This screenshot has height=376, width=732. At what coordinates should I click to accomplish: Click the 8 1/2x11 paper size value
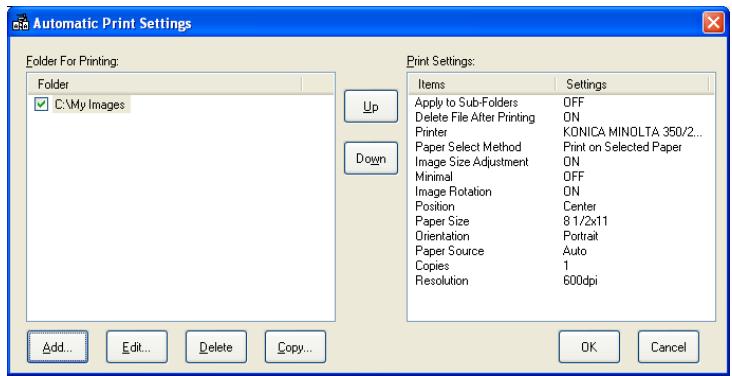coord(585,221)
